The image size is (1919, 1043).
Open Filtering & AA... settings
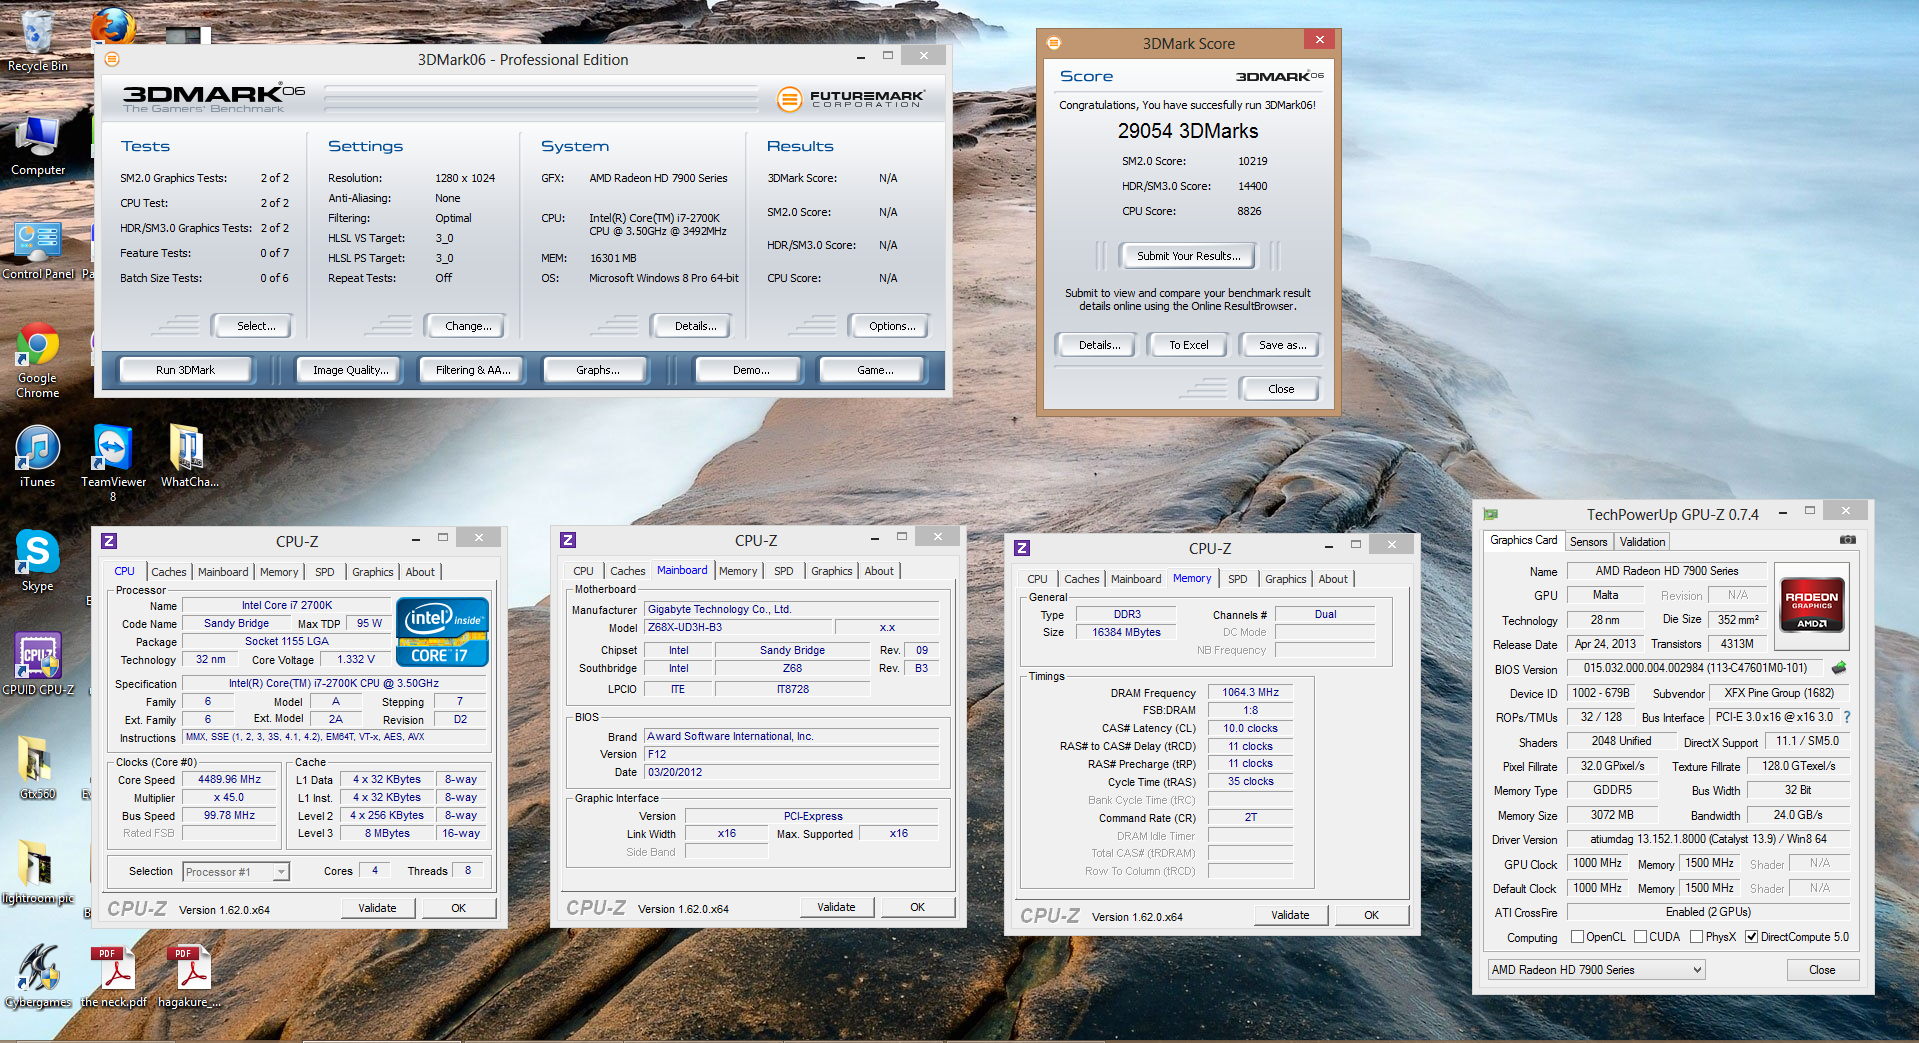pyautogui.click(x=473, y=370)
